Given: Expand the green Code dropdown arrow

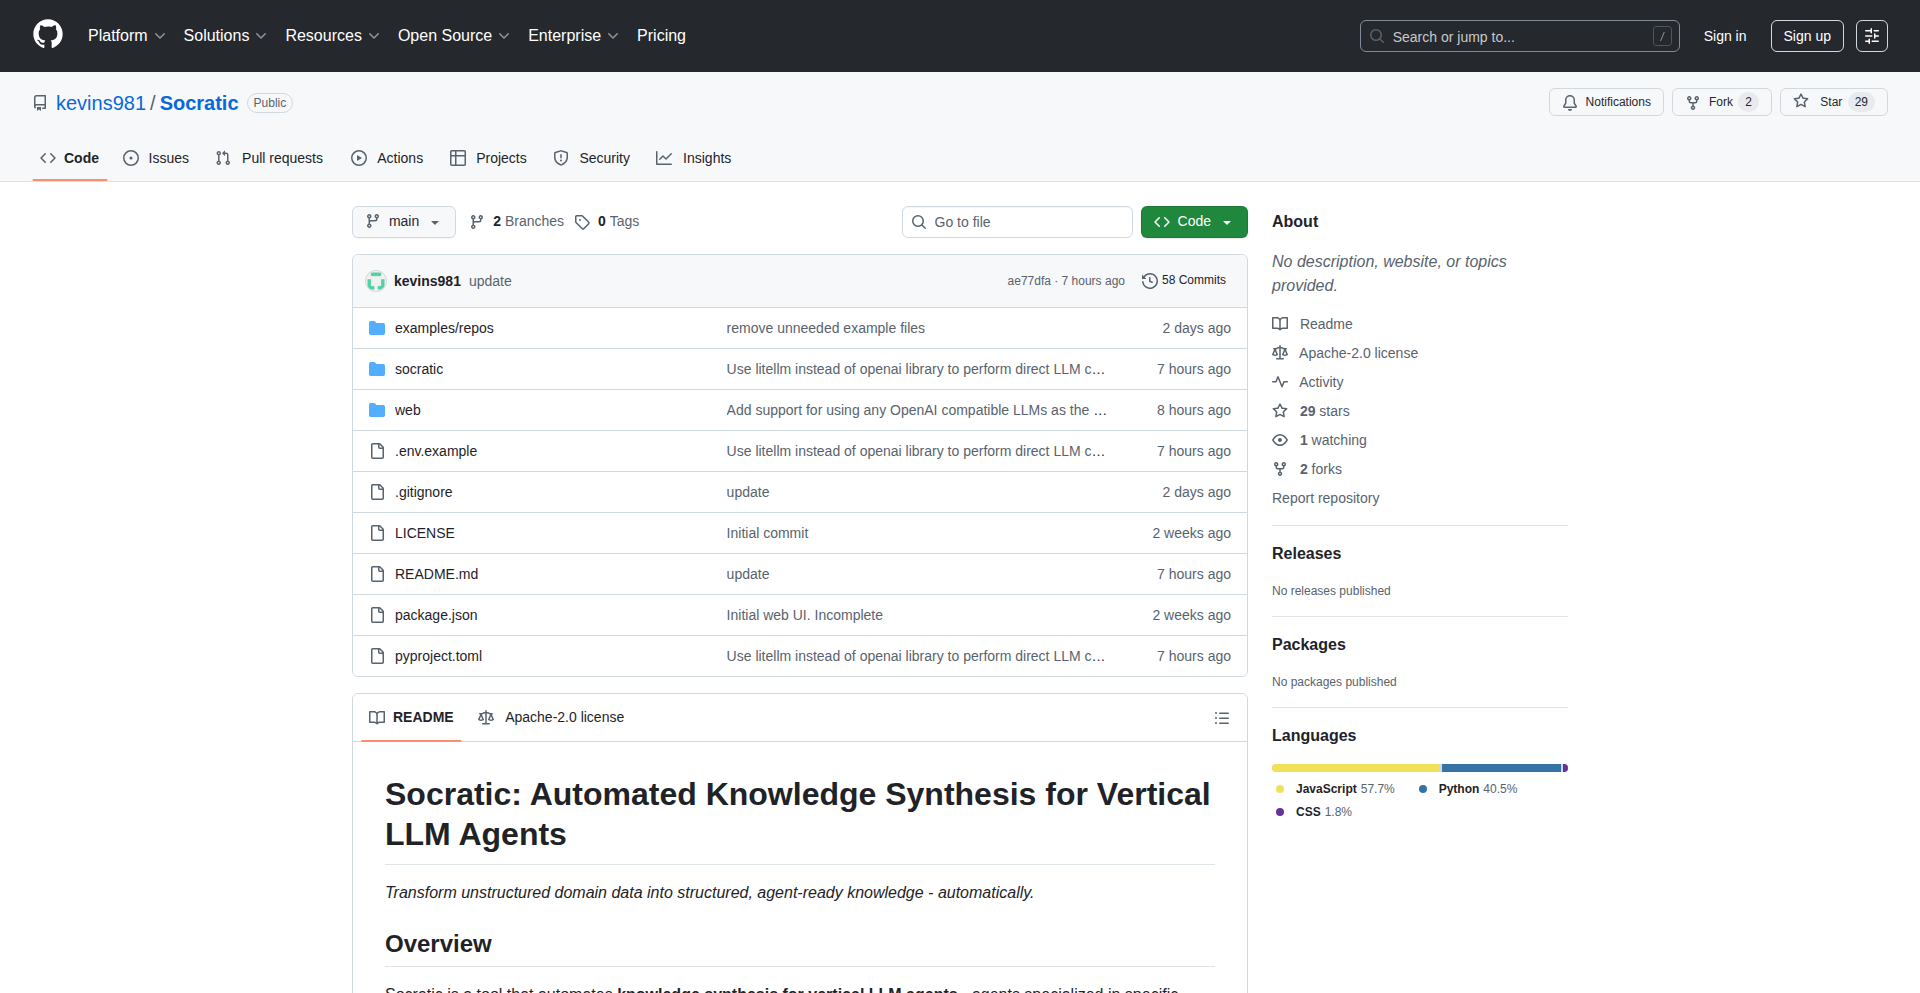Looking at the screenshot, I should pyautogui.click(x=1228, y=221).
